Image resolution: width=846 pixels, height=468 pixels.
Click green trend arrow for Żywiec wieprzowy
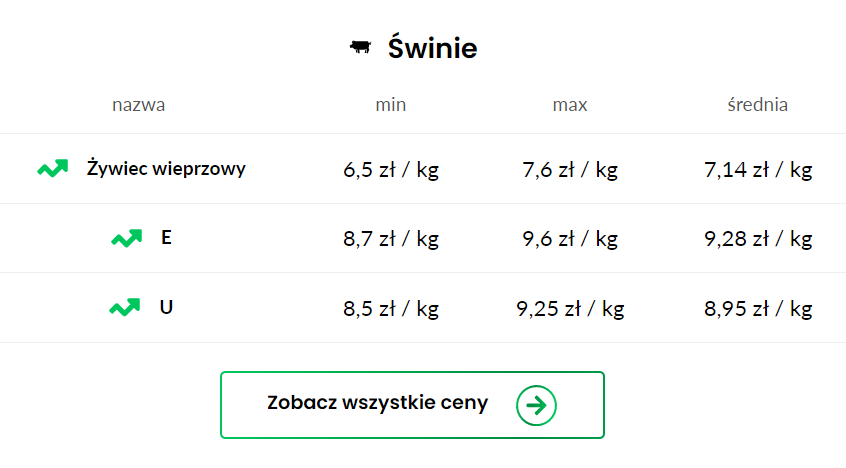pyautogui.click(x=52, y=168)
